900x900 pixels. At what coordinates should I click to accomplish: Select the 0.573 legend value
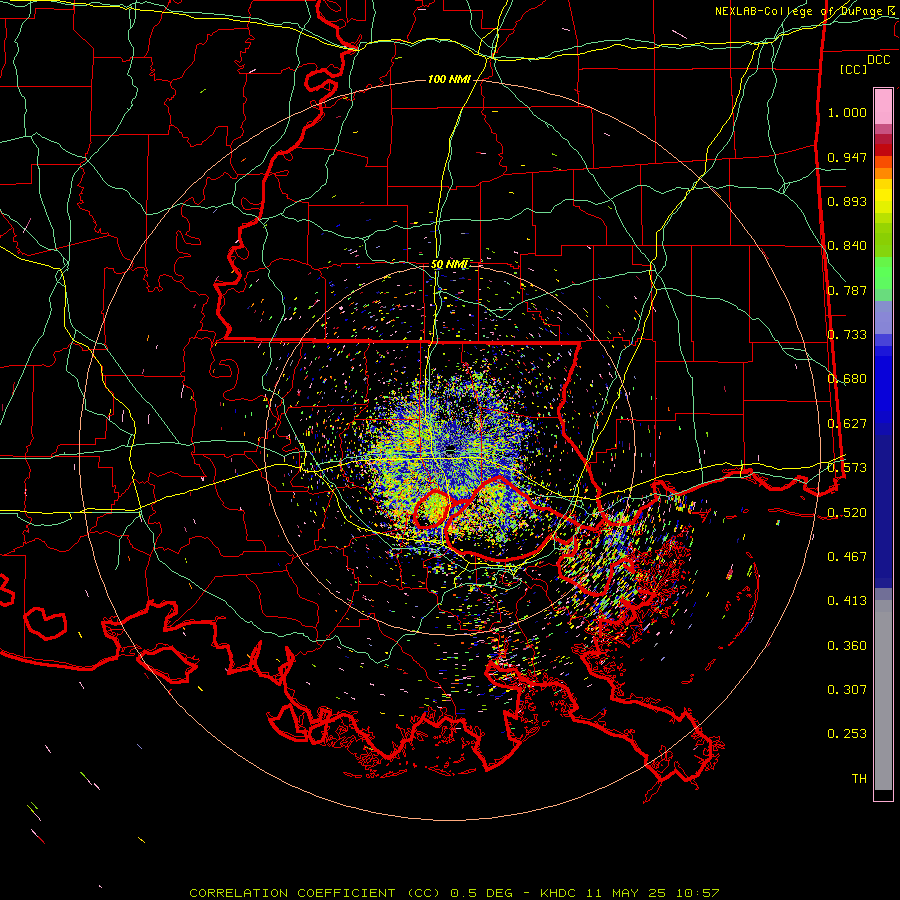tap(847, 468)
